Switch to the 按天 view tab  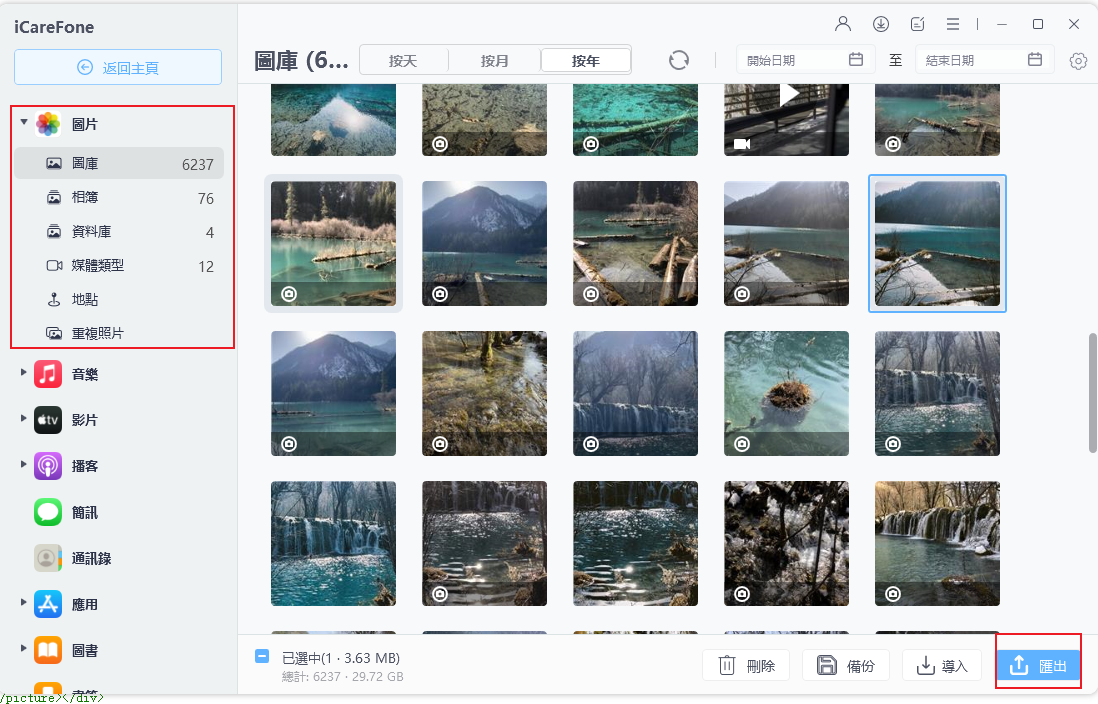point(403,61)
